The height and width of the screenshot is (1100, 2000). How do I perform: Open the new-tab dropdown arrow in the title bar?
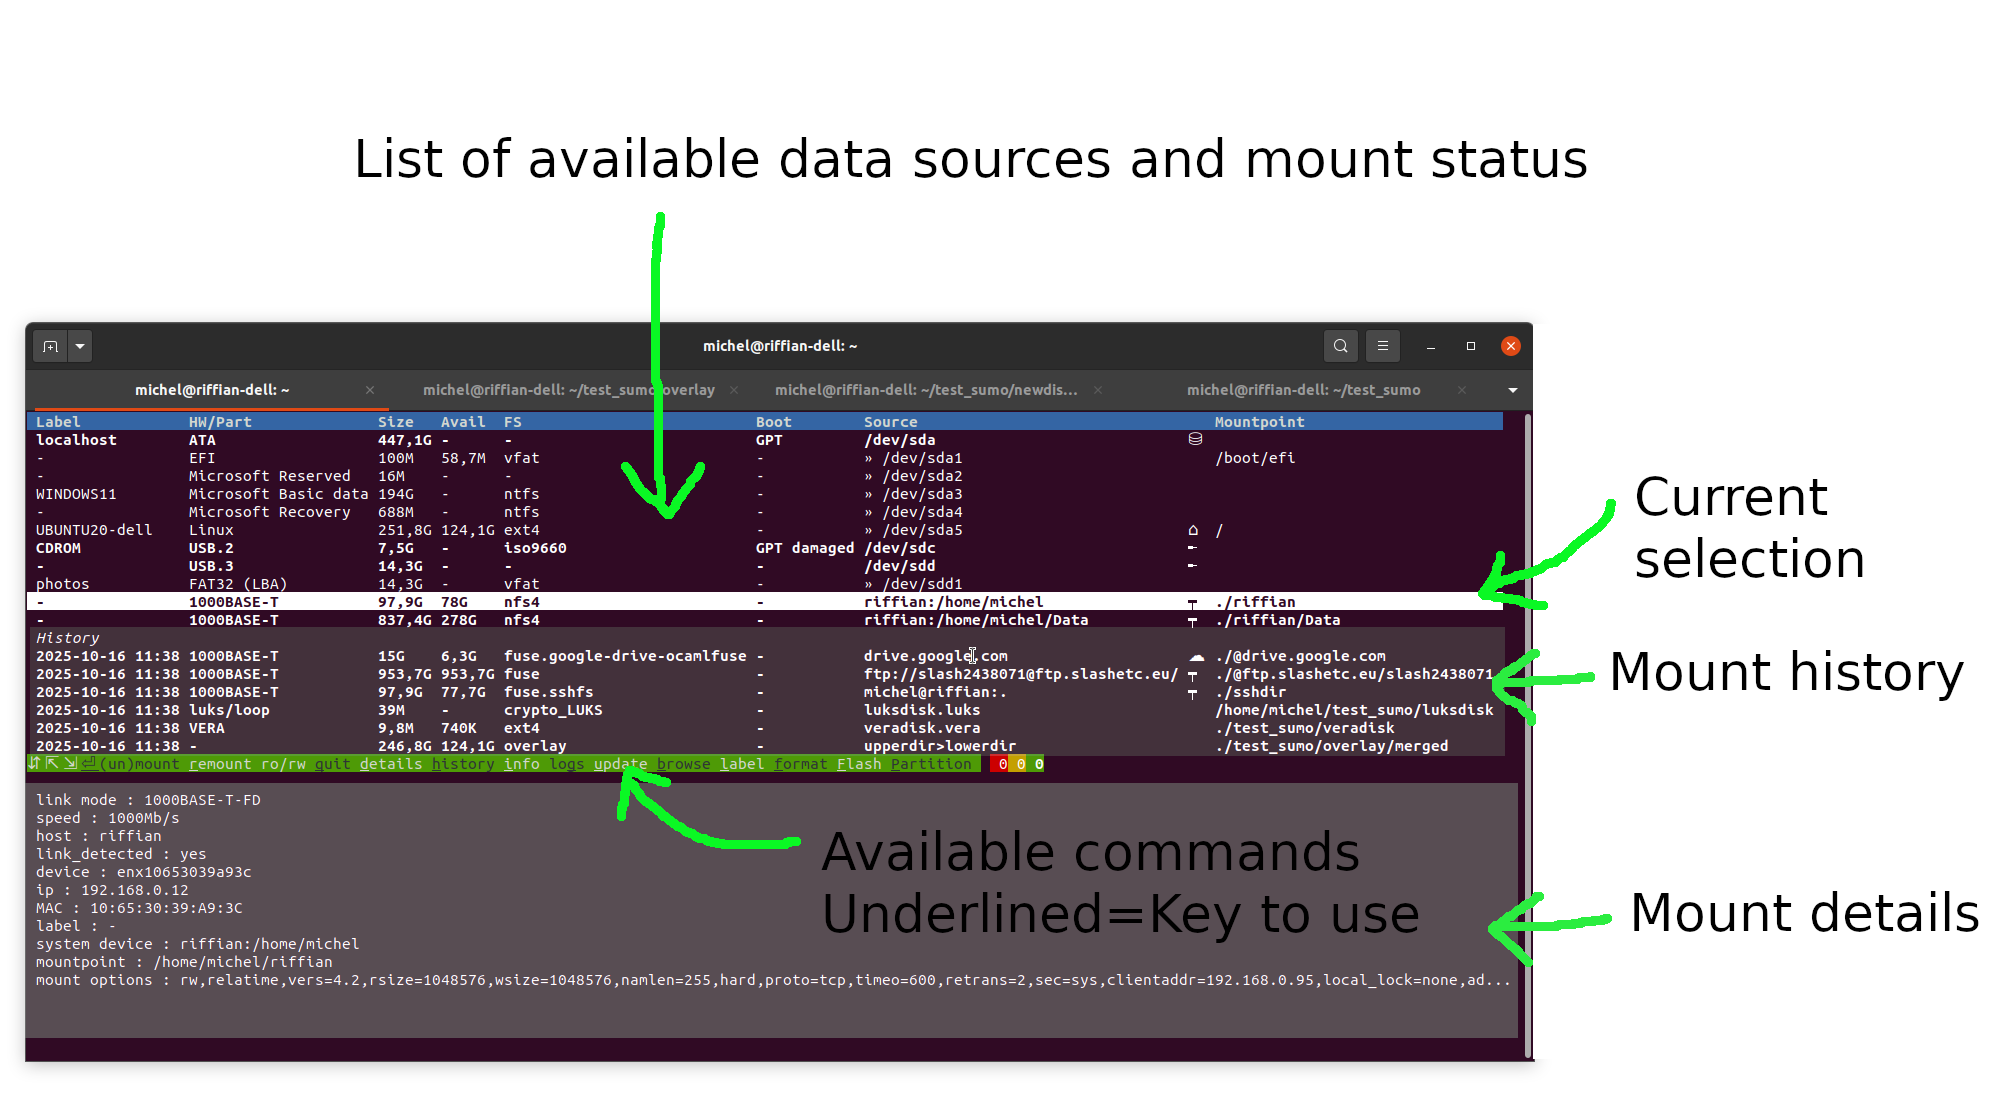[x=80, y=346]
